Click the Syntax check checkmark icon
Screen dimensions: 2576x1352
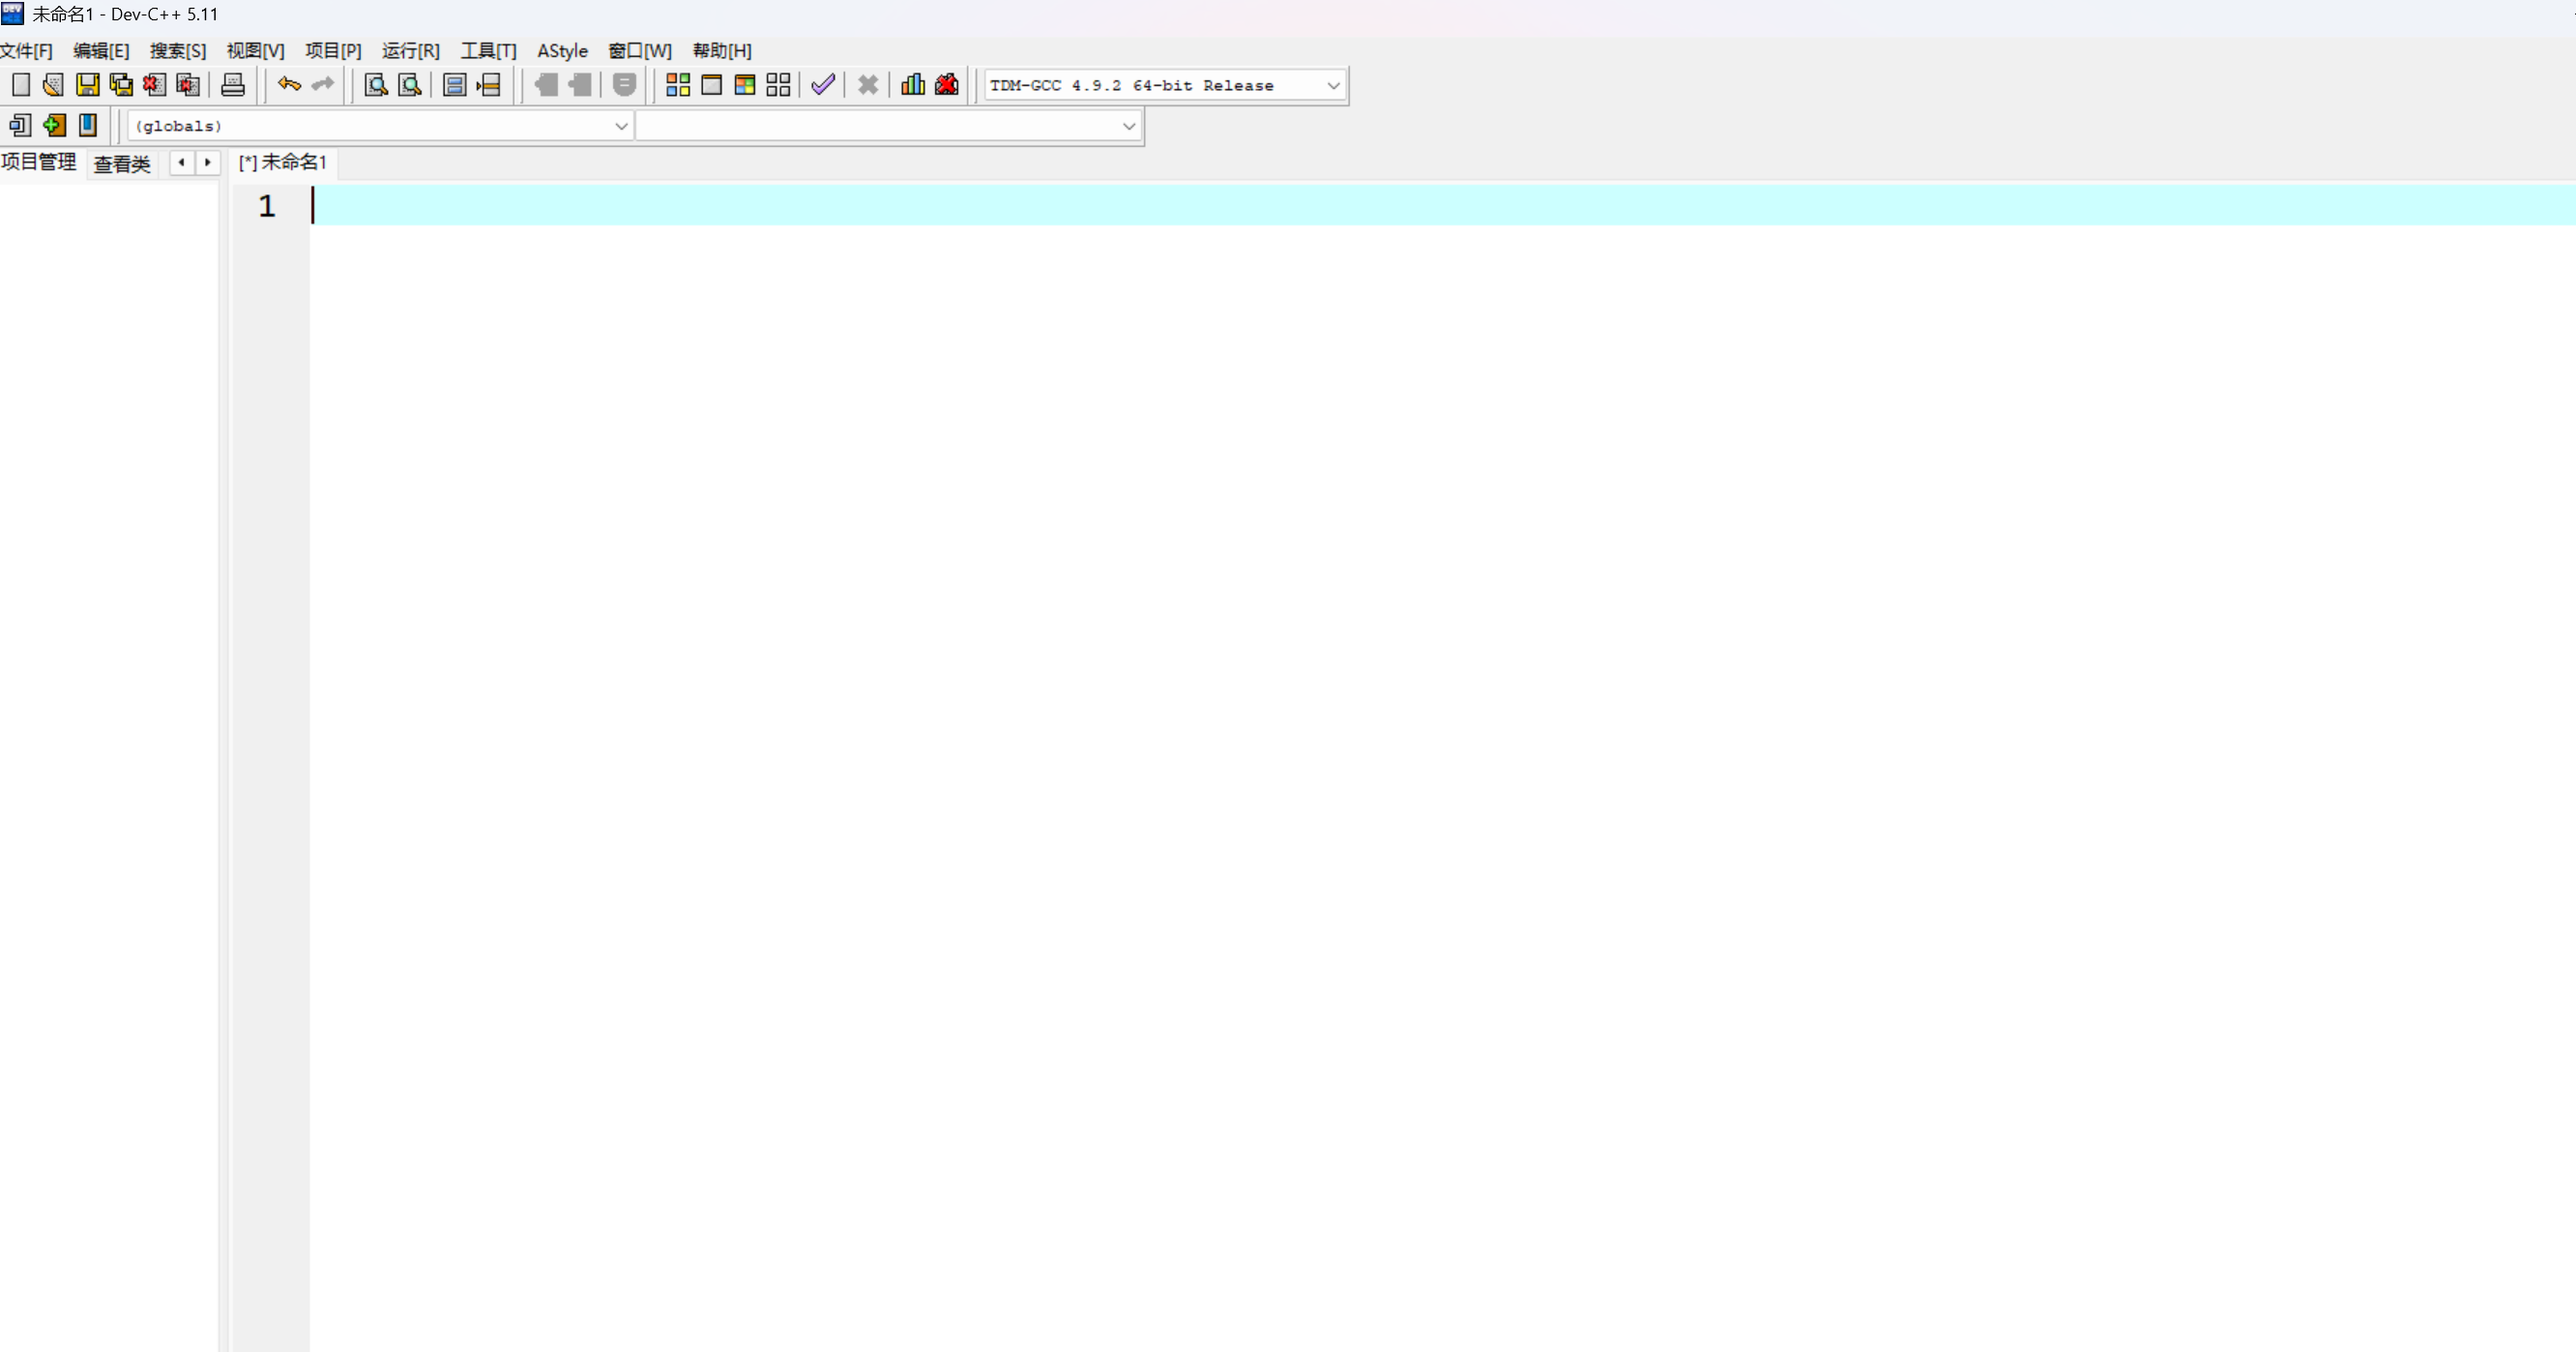(x=823, y=85)
